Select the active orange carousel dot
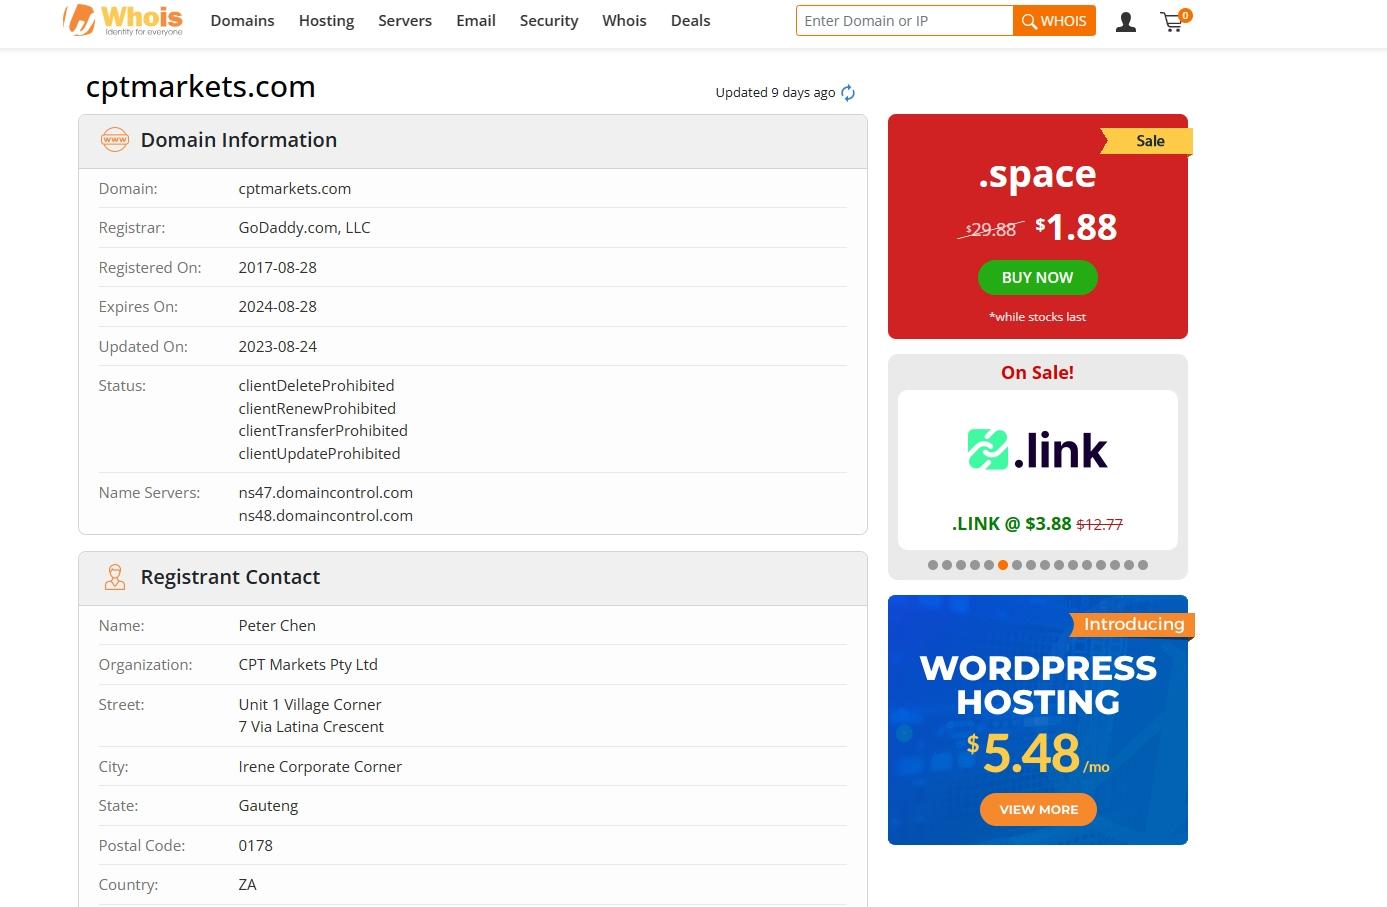The image size is (1387, 907). (1003, 565)
